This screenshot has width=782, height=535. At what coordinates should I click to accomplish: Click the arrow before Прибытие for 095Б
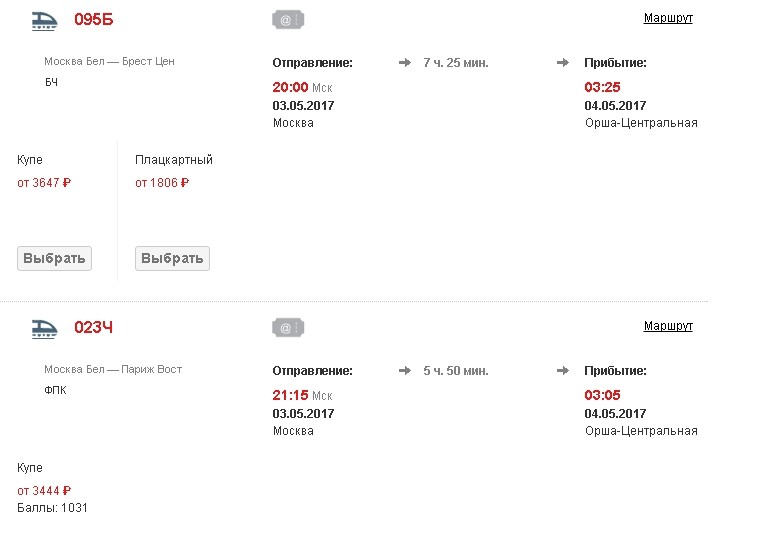[x=563, y=63]
